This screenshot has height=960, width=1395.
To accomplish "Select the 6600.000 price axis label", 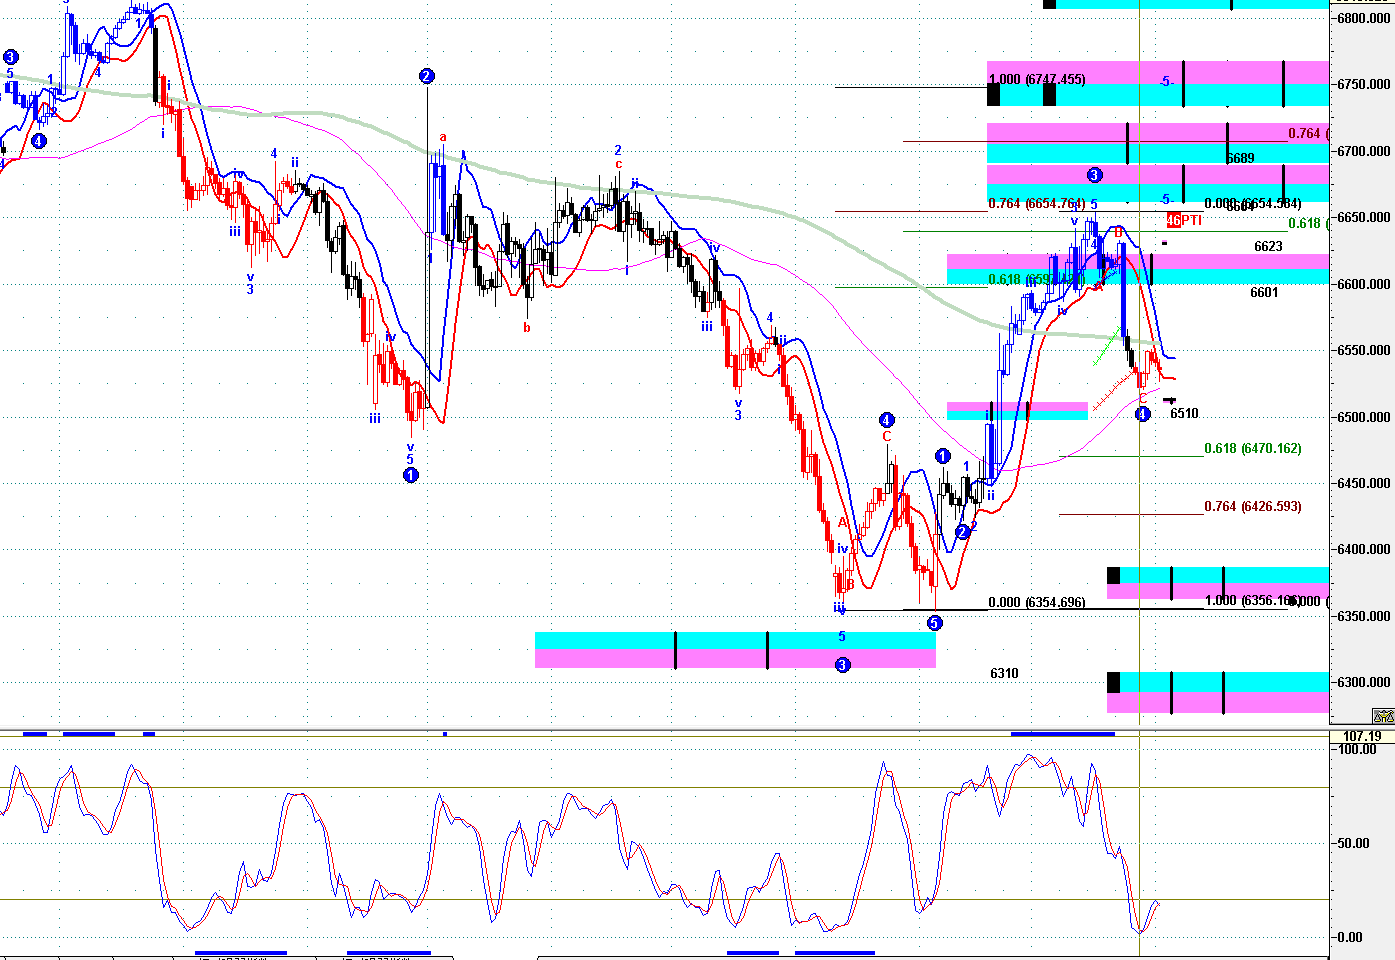I will (x=1364, y=284).
